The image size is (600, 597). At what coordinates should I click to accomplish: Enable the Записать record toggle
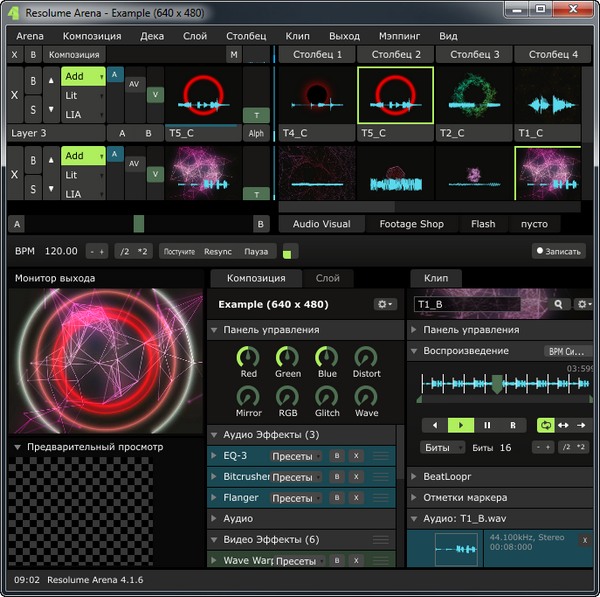coord(557,251)
